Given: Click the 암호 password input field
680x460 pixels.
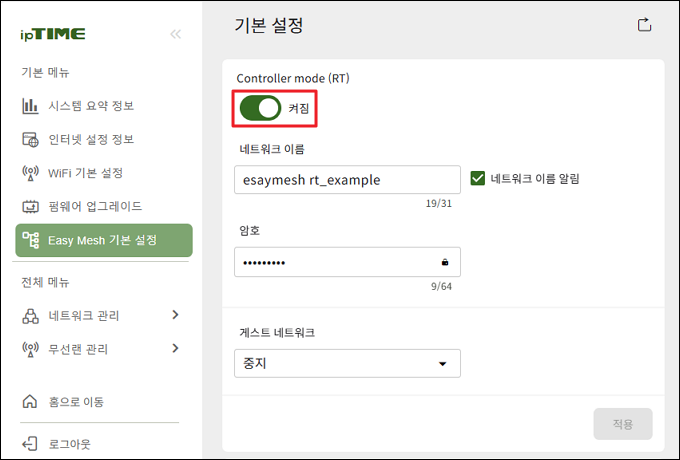Looking at the screenshot, I should [347, 262].
